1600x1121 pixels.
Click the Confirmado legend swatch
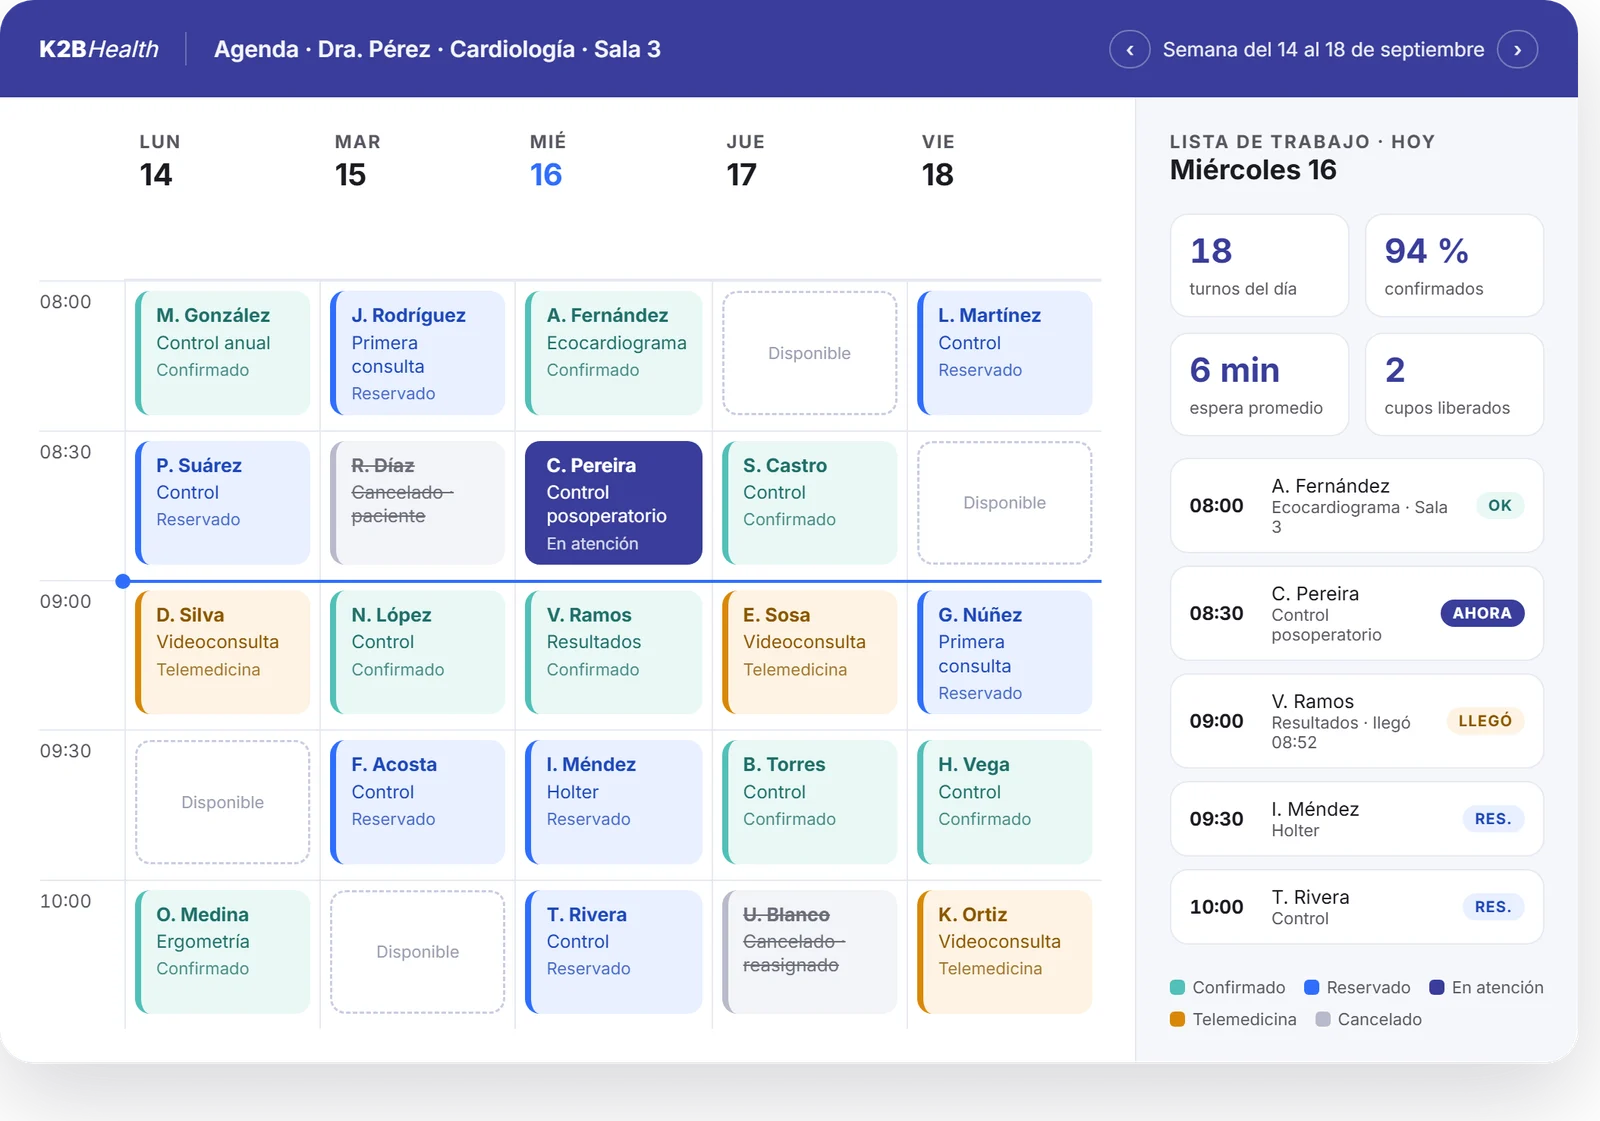(1178, 987)
